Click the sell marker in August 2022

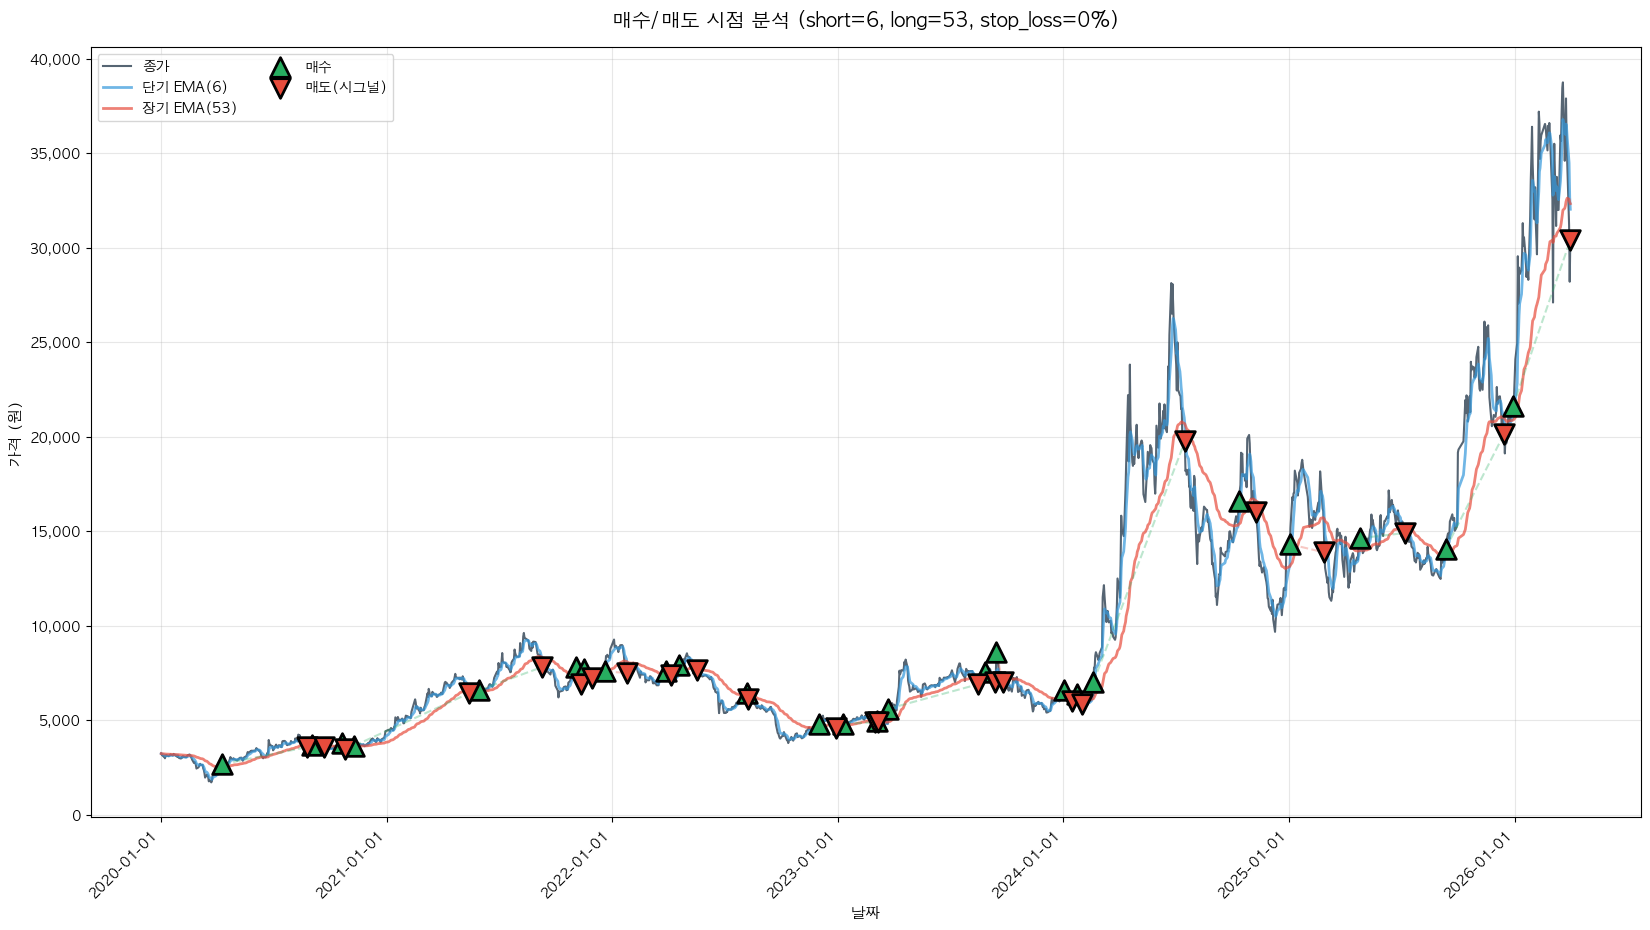click(747, 697)
